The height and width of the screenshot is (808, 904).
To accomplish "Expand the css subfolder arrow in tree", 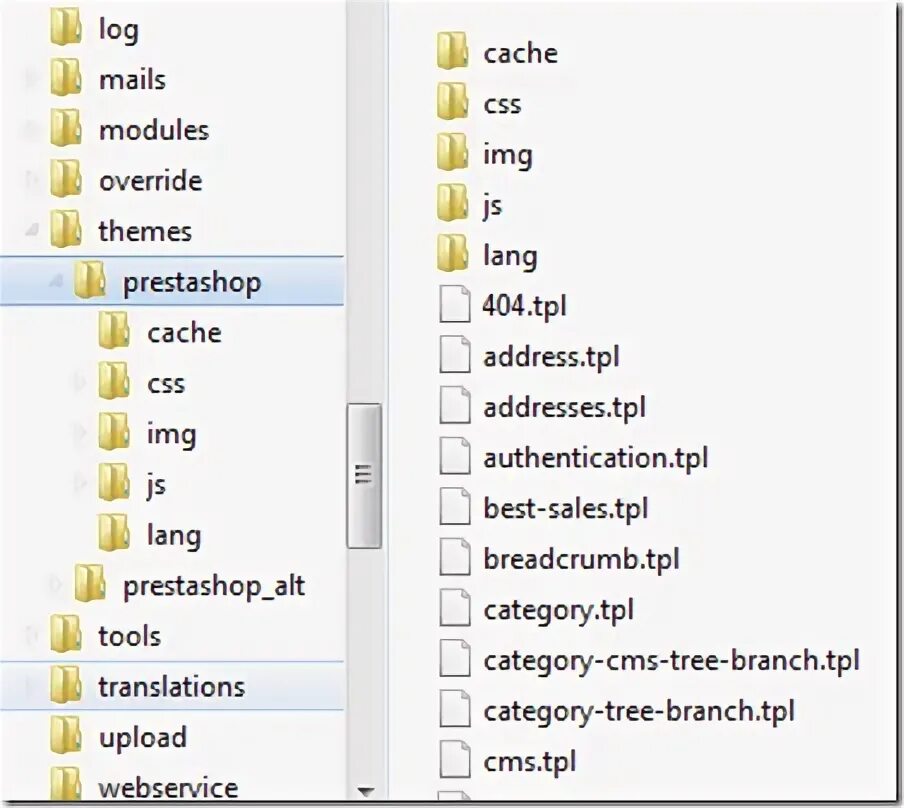I will 80,382.
